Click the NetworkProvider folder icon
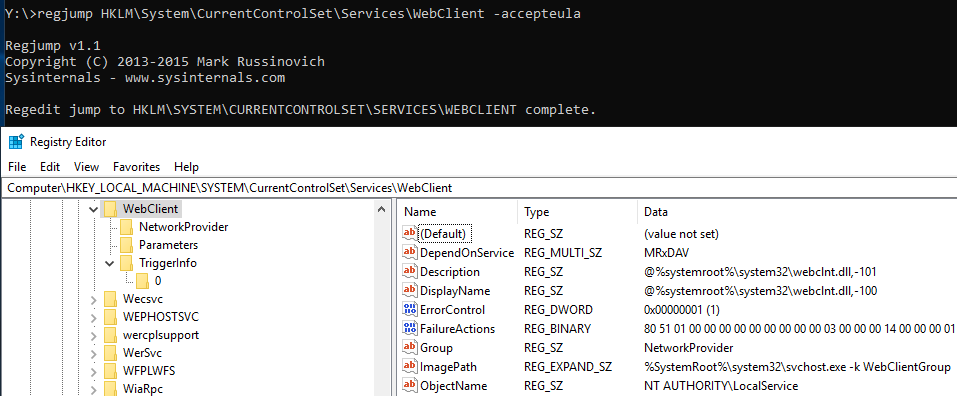 tap(126, 227)
